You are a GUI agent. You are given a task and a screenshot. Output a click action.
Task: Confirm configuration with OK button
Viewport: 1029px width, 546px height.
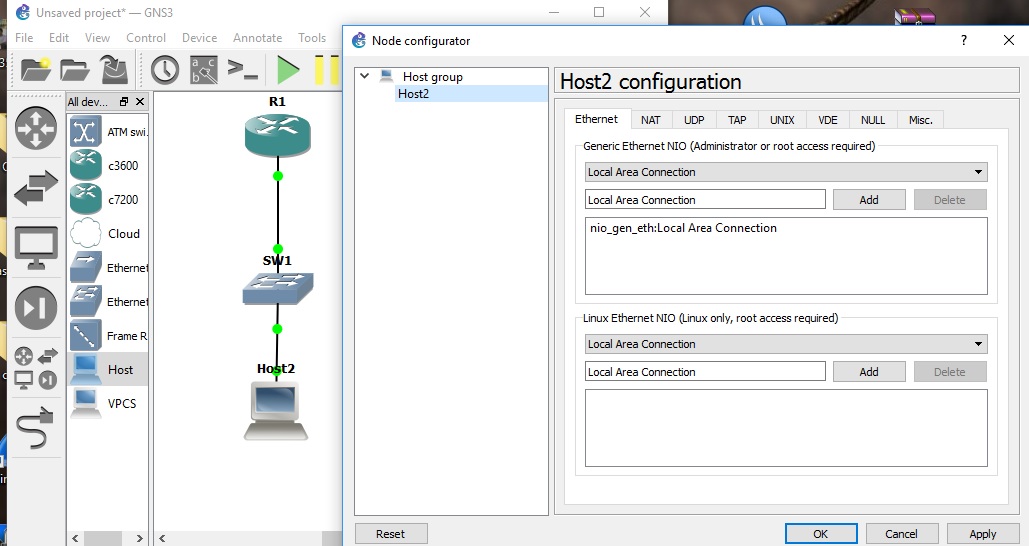coord(820,534)
